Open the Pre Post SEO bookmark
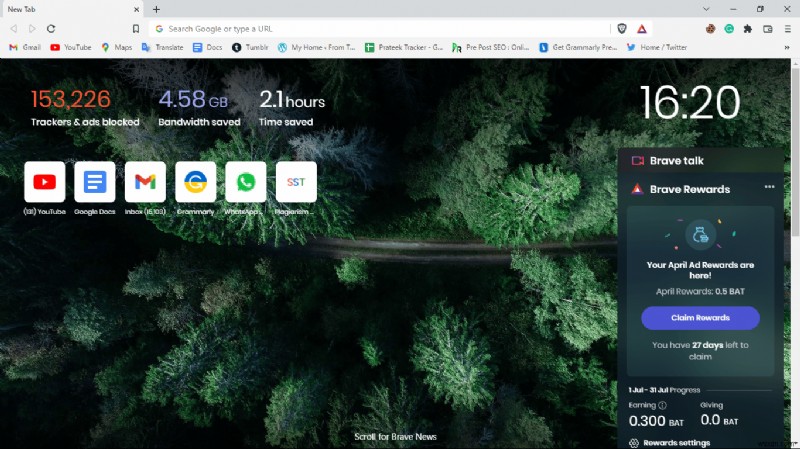 coord(491,47)
